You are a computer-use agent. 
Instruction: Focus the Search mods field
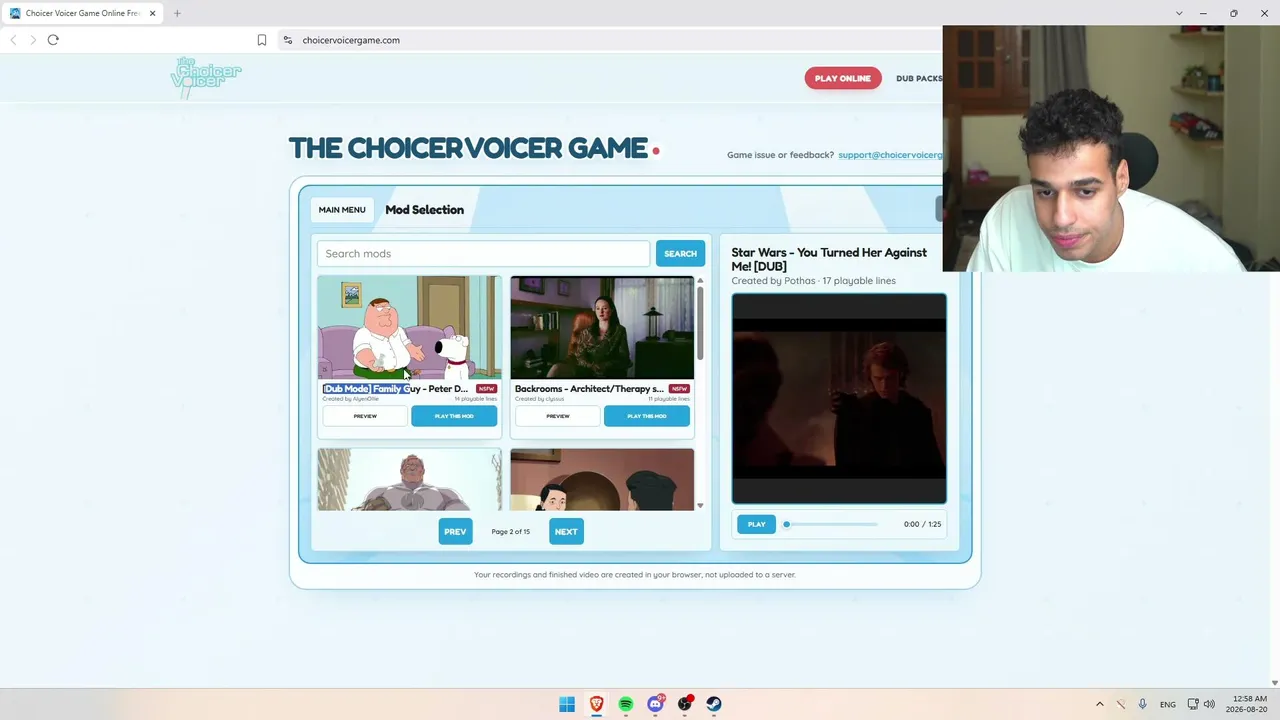484,254
